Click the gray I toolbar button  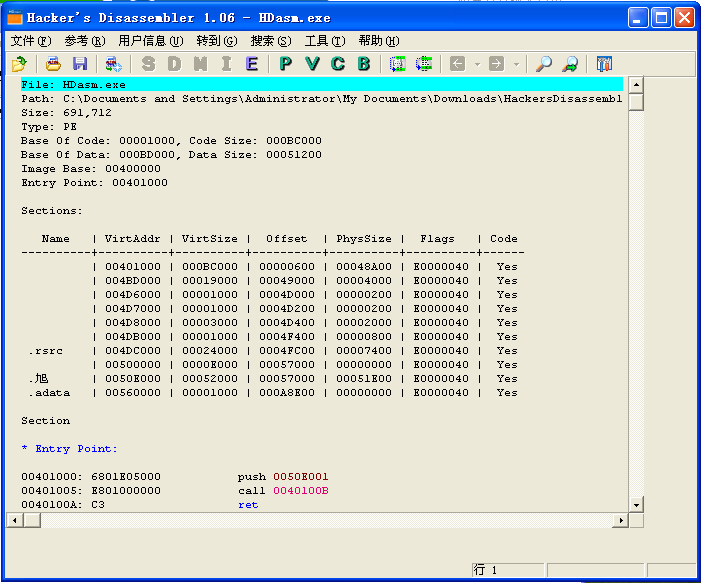226,64
